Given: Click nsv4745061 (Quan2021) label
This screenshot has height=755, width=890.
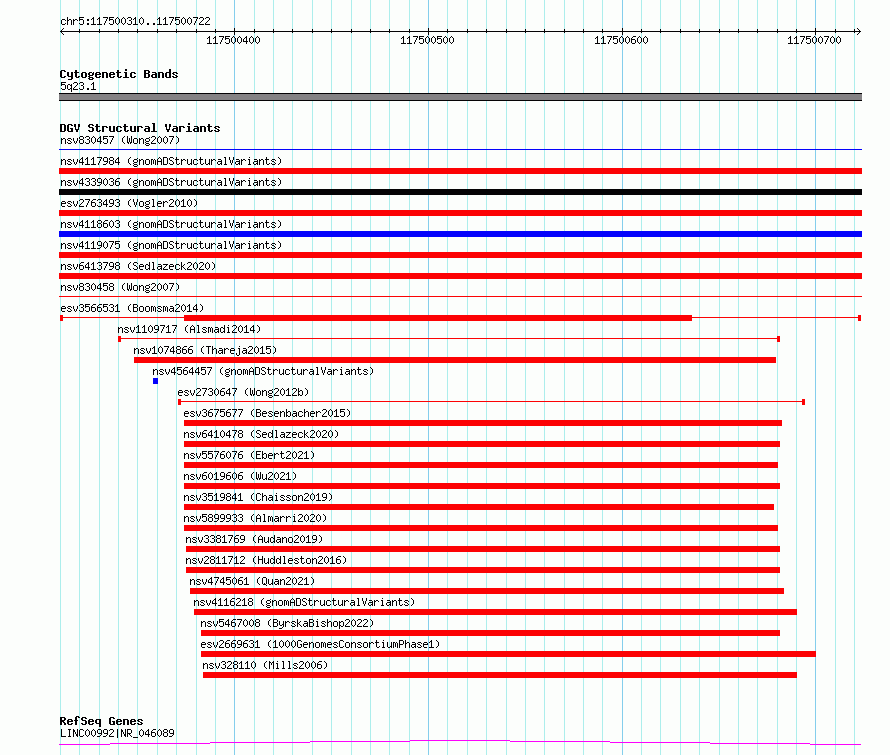Looking at the screenshot, I should point(251,581).
